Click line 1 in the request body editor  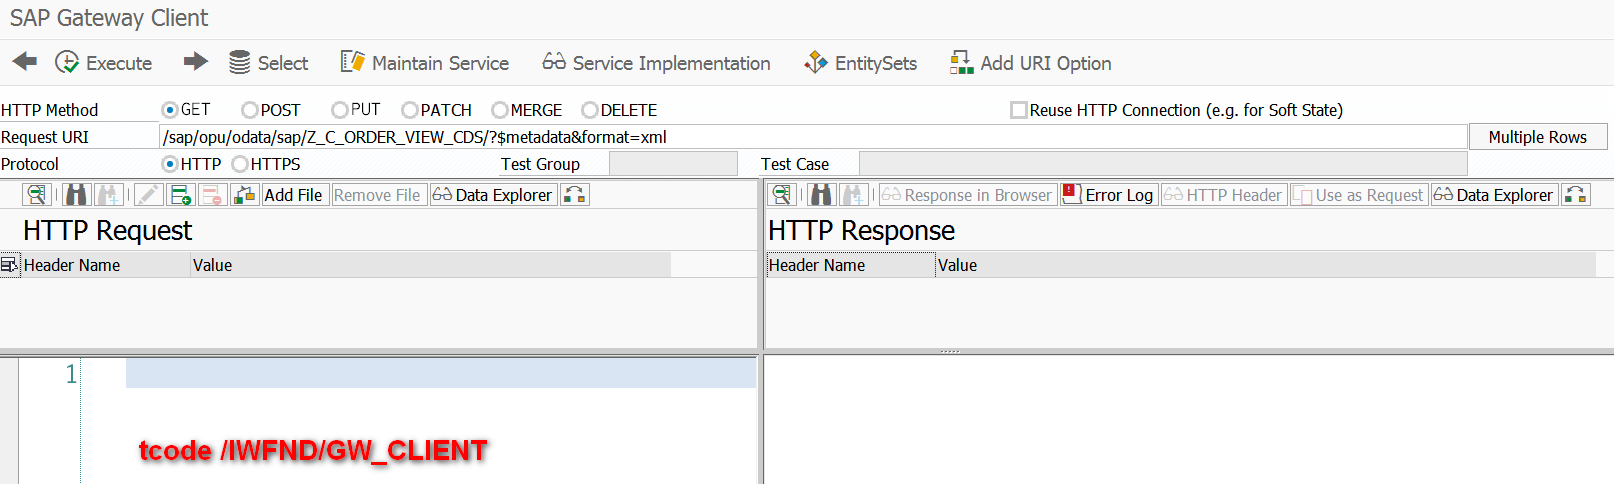440,374
